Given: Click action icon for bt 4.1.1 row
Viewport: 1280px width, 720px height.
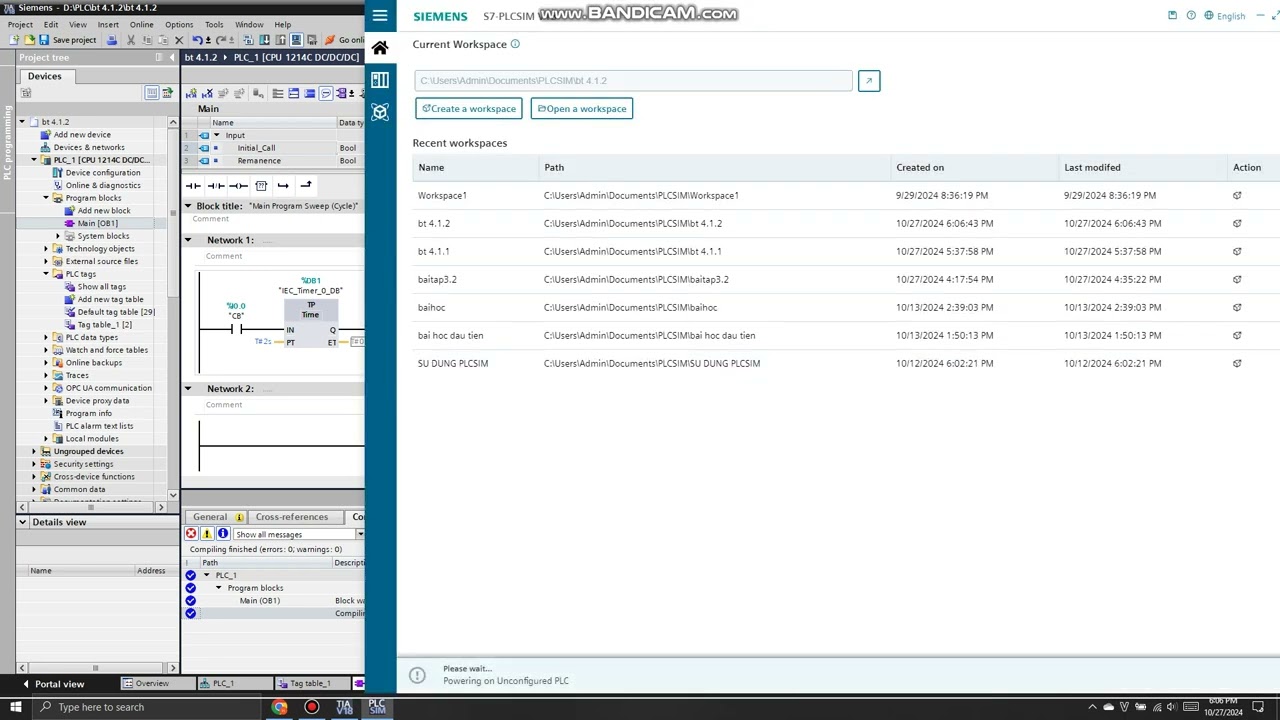Looking at the screenshot, I should [x=1237, y=252].
